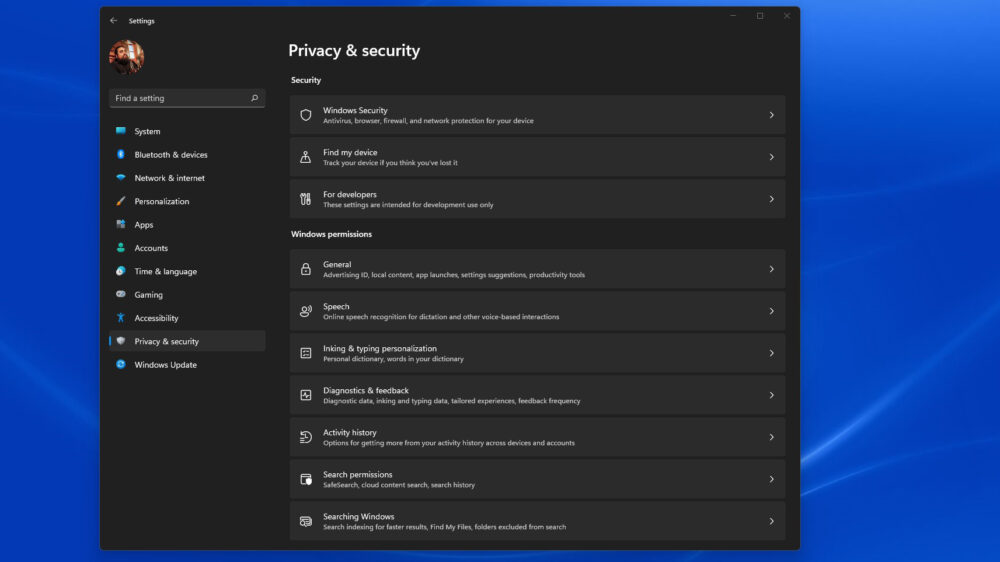Open General title
The height and width of the screenshot is (562, 1000).
[x=337, y=265]
